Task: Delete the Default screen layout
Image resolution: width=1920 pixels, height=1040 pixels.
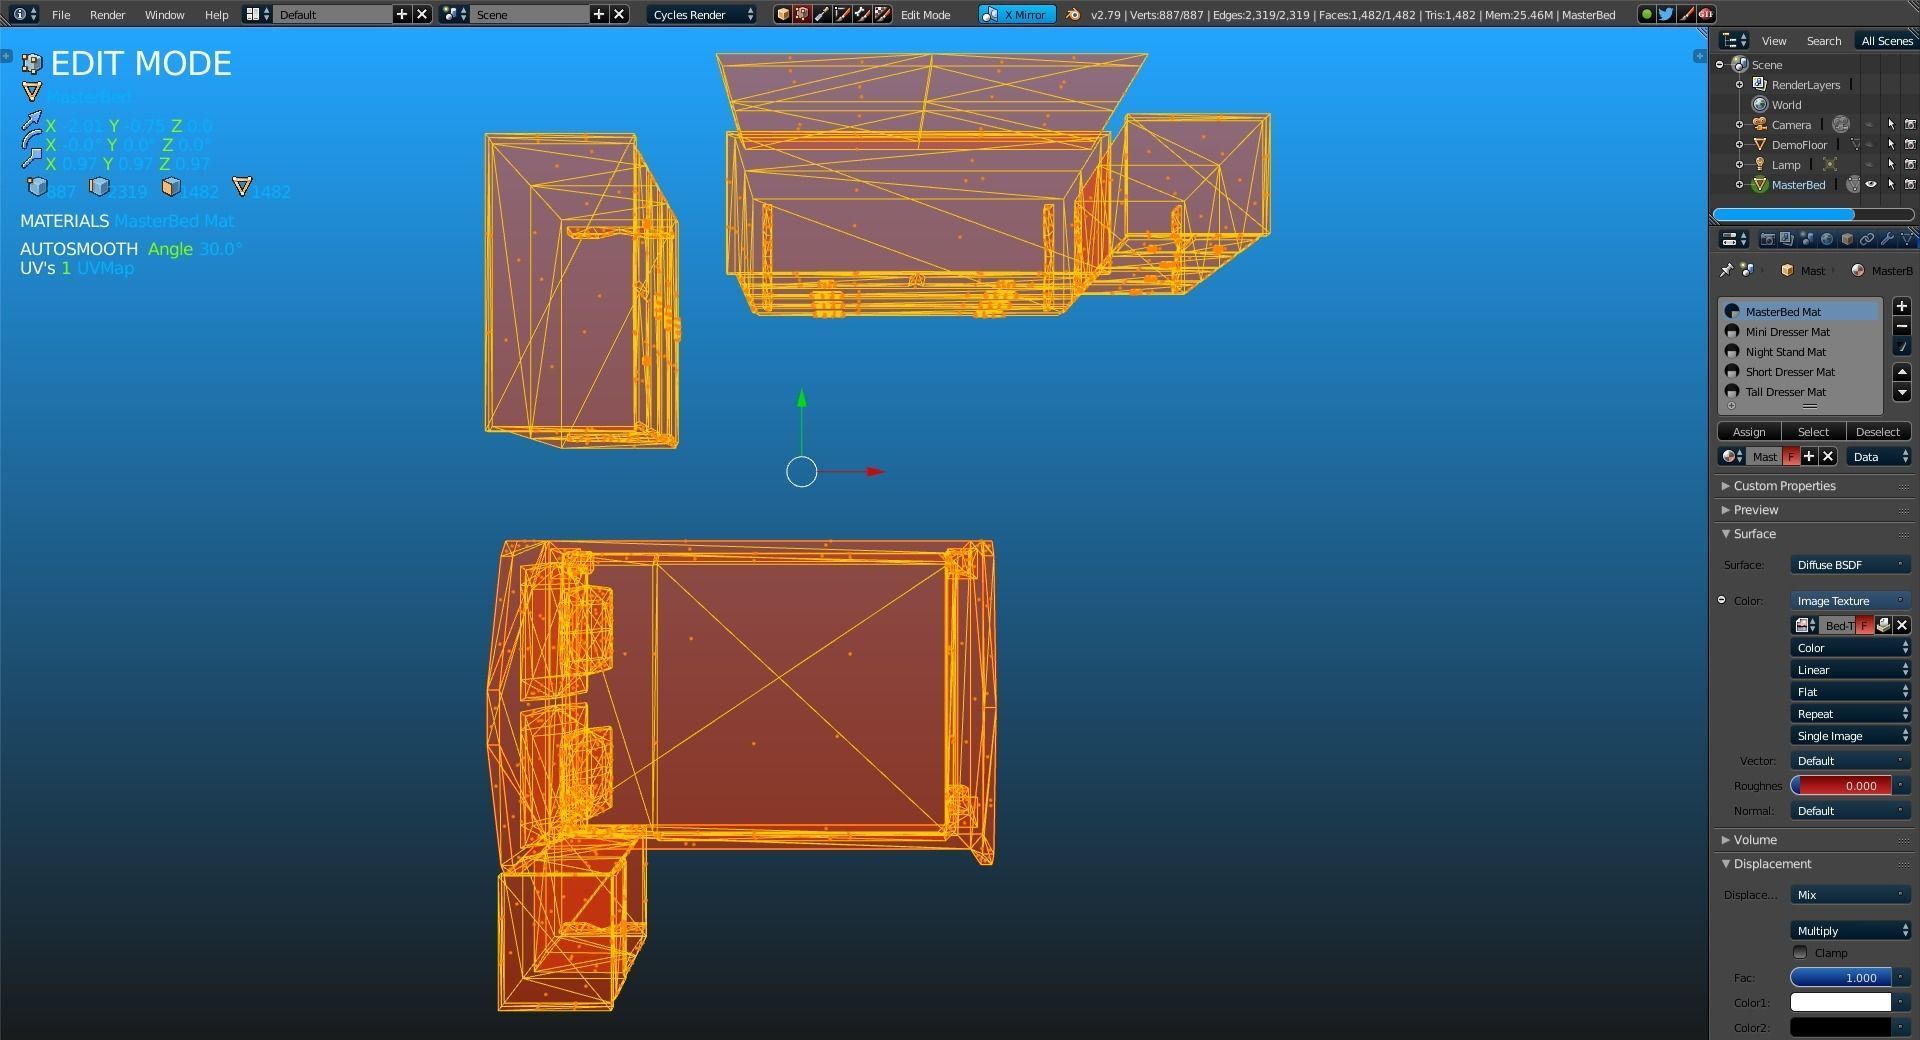Action: tap(422, 14)
